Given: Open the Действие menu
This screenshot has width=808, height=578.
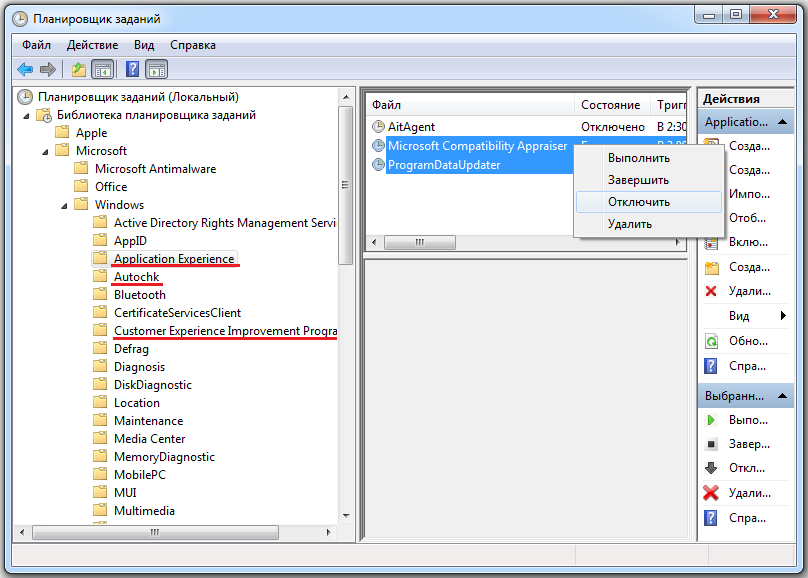Looking at the screenshot, I should (92, 45).
